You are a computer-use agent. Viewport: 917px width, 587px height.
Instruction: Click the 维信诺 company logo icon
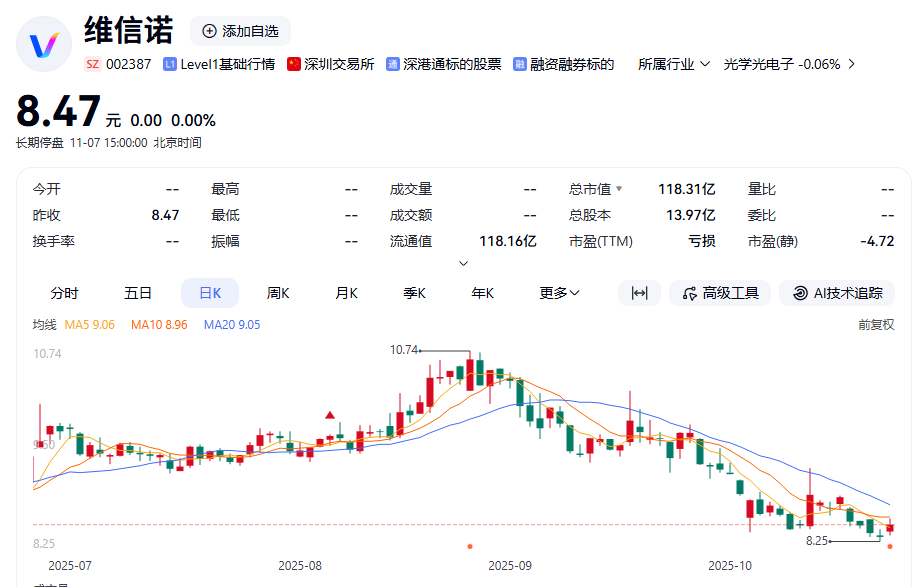[x=45, y=45]
